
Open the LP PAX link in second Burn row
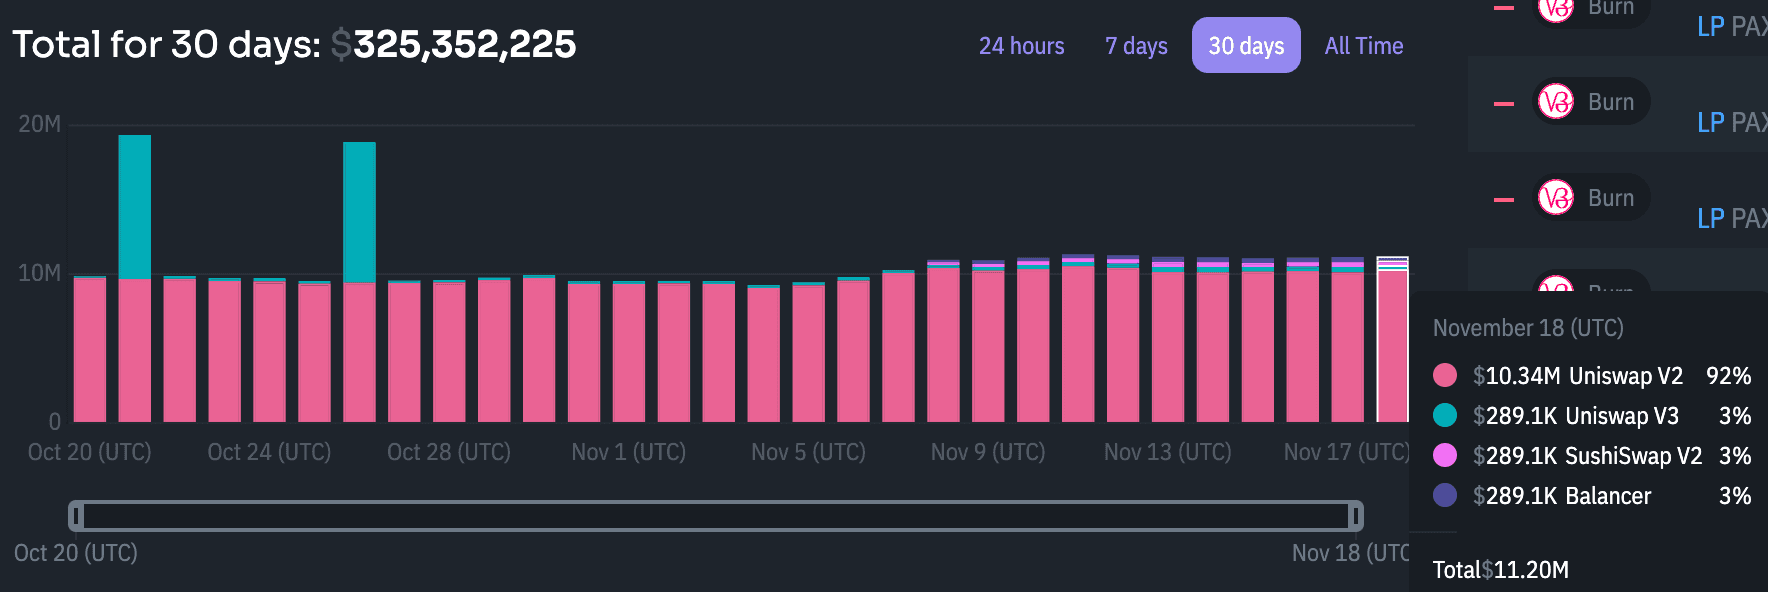pos(1731,123)
